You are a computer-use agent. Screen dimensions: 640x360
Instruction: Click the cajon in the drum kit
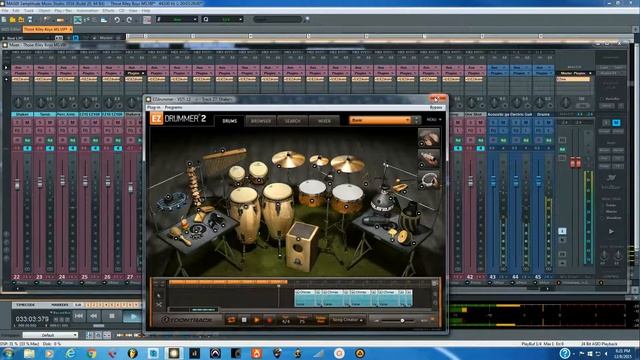coord(302,246)
